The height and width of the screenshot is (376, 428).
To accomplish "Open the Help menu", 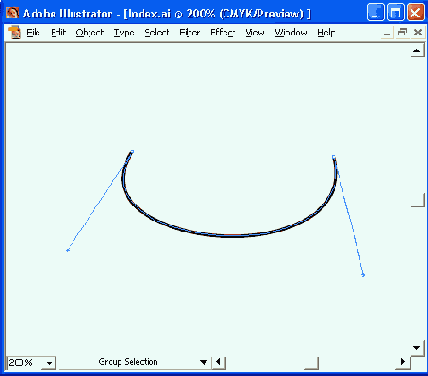I will coord(326,33).
